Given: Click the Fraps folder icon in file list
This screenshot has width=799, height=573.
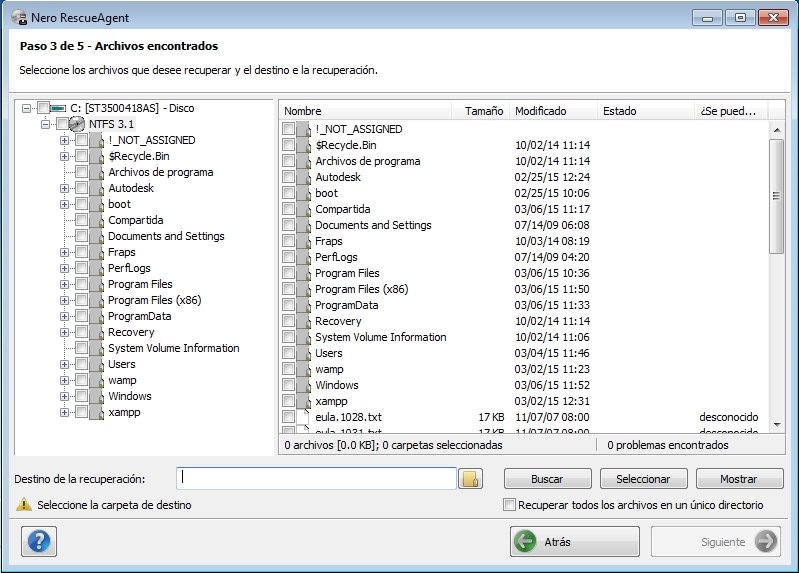Looking at the screenshot, I should point(303,241).
